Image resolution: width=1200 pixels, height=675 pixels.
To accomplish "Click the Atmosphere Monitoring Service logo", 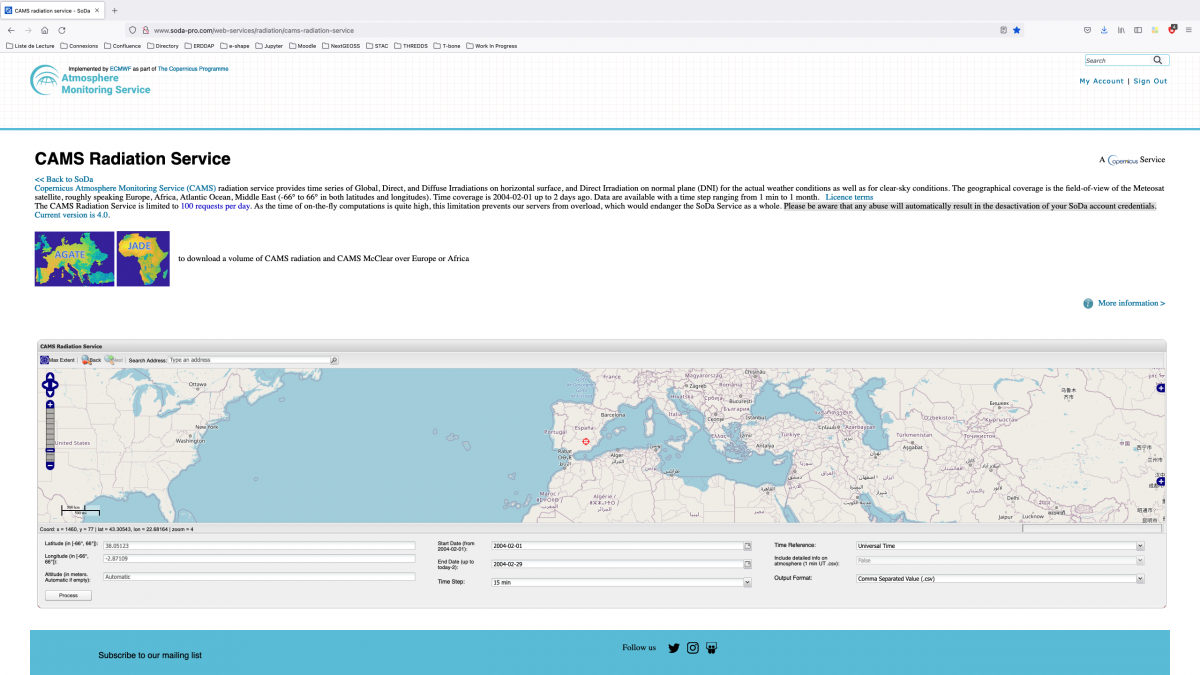I will (90, 80).
